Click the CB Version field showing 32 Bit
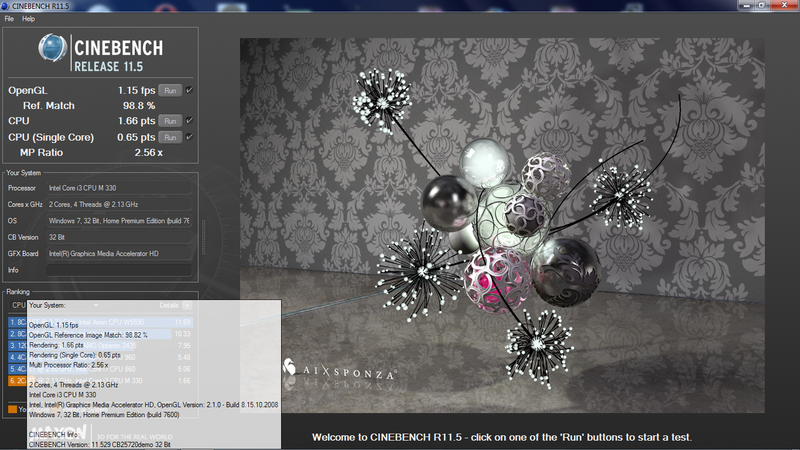800x450 pixels. 119,237
